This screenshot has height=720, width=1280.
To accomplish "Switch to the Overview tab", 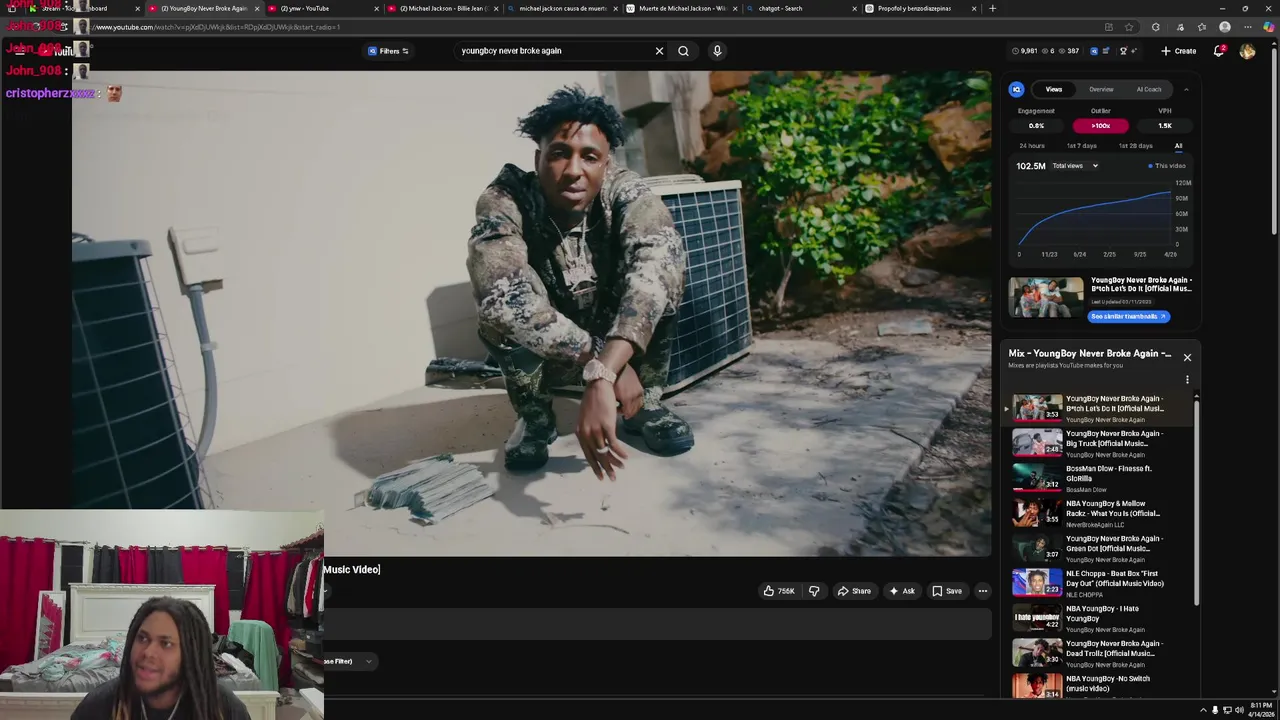I will (x=1101, y=89).
